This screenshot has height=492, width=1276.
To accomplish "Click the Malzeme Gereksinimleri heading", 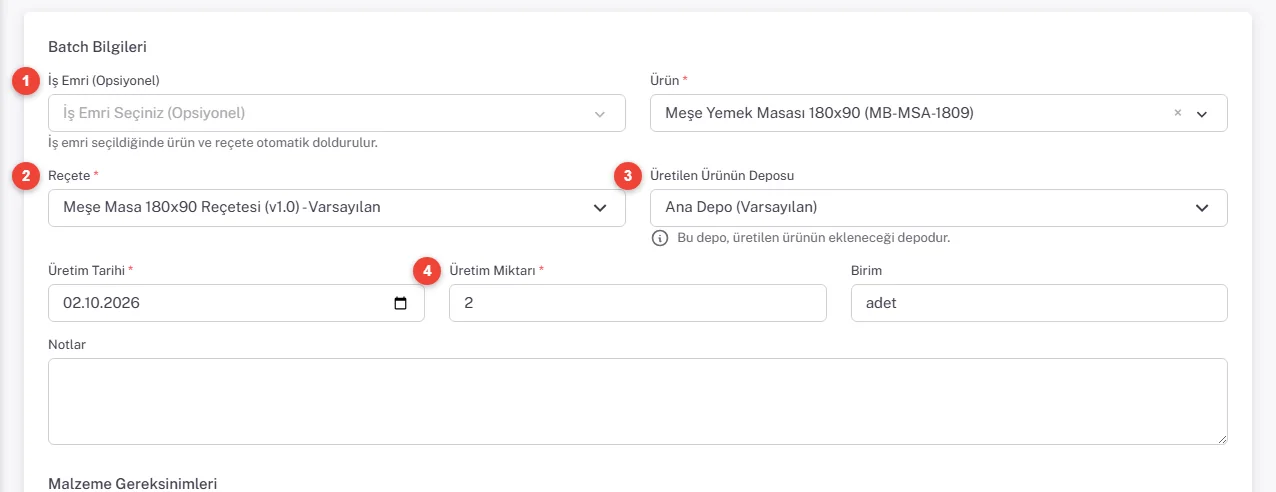I will point(133,484).
